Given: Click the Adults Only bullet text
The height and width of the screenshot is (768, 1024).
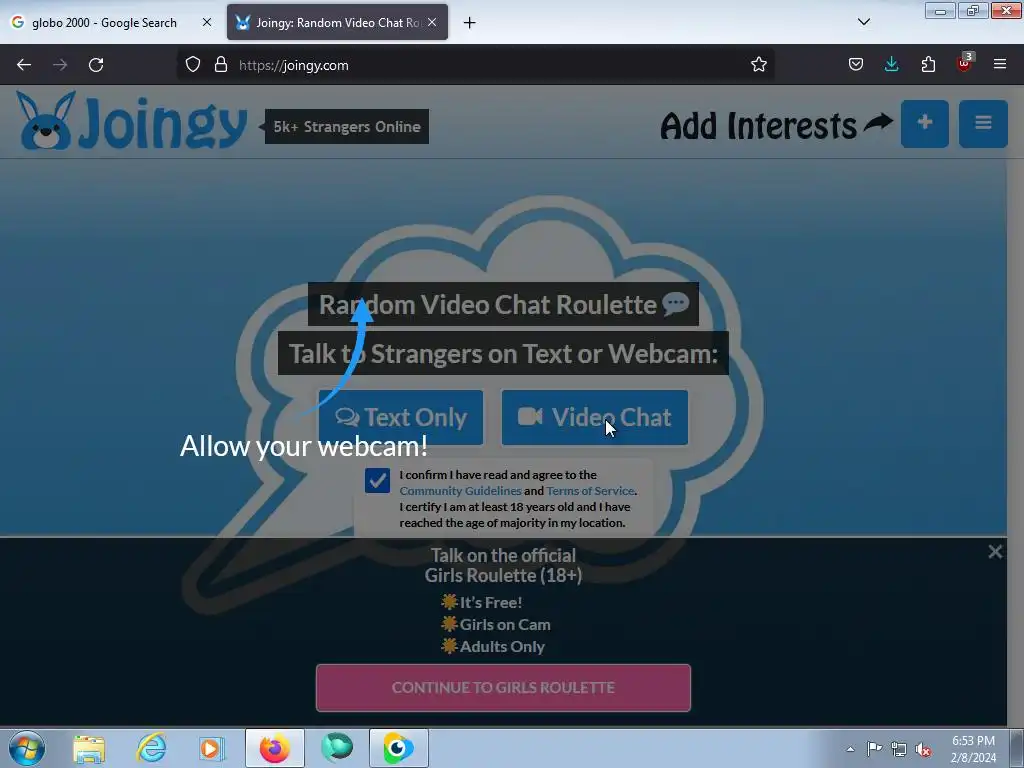Looking at the screenshot, I should click(502, 647).
